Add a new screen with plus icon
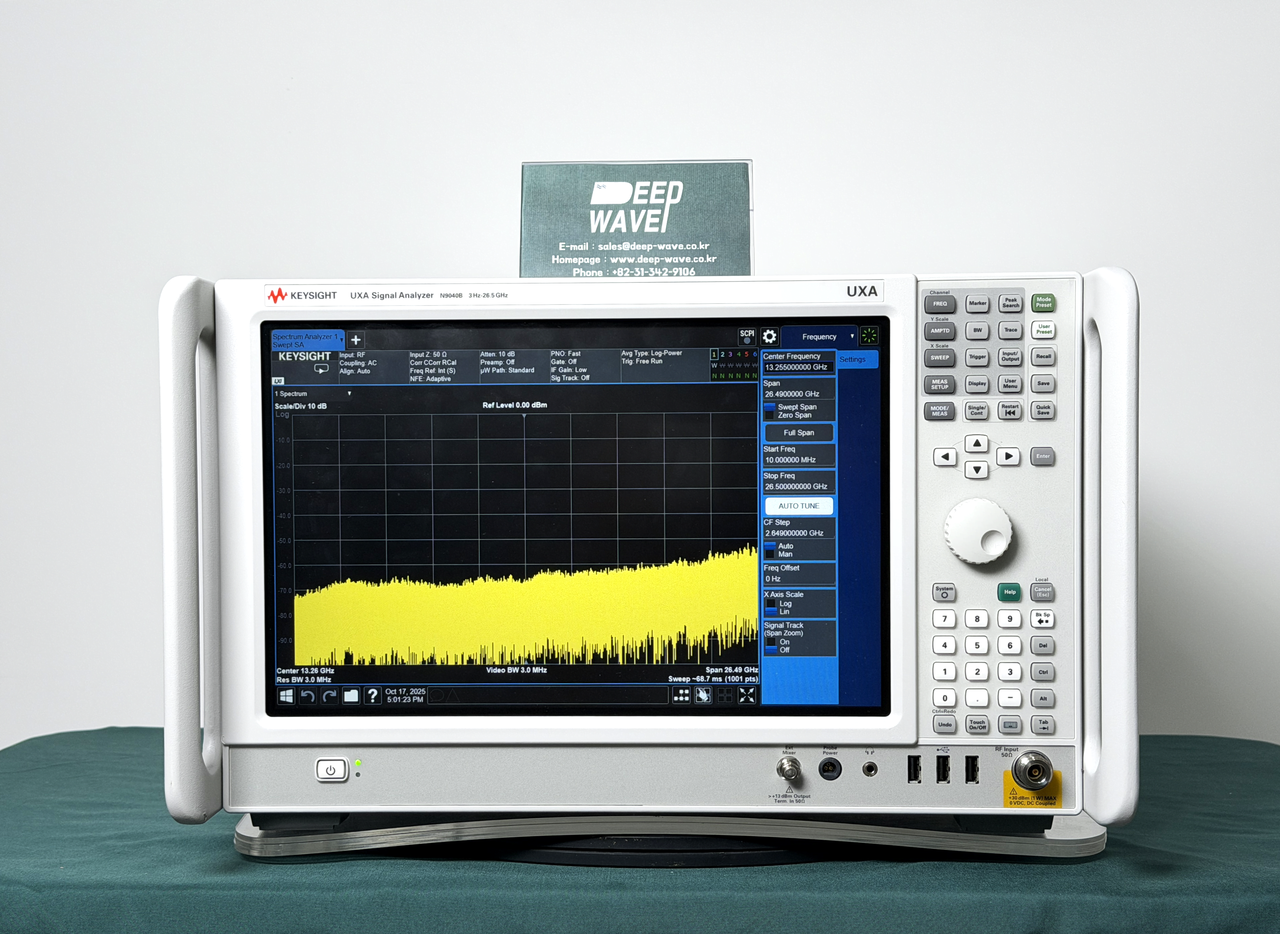The image size is (1280, 934). coord(356,340)
